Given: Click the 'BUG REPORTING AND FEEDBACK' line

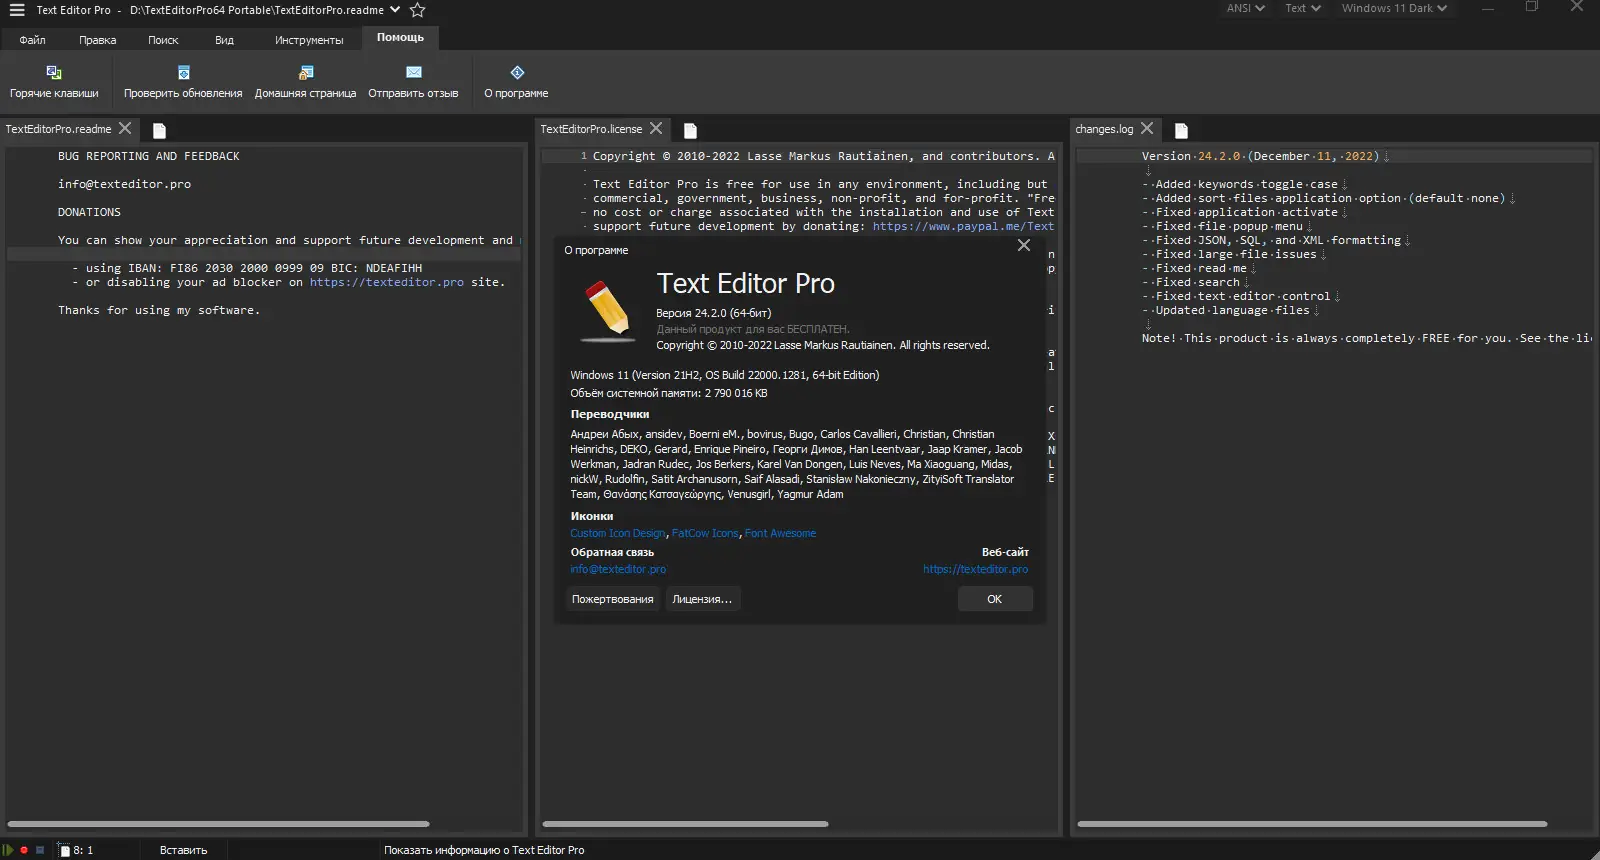Looking at the screenshot, I should 149,156.
